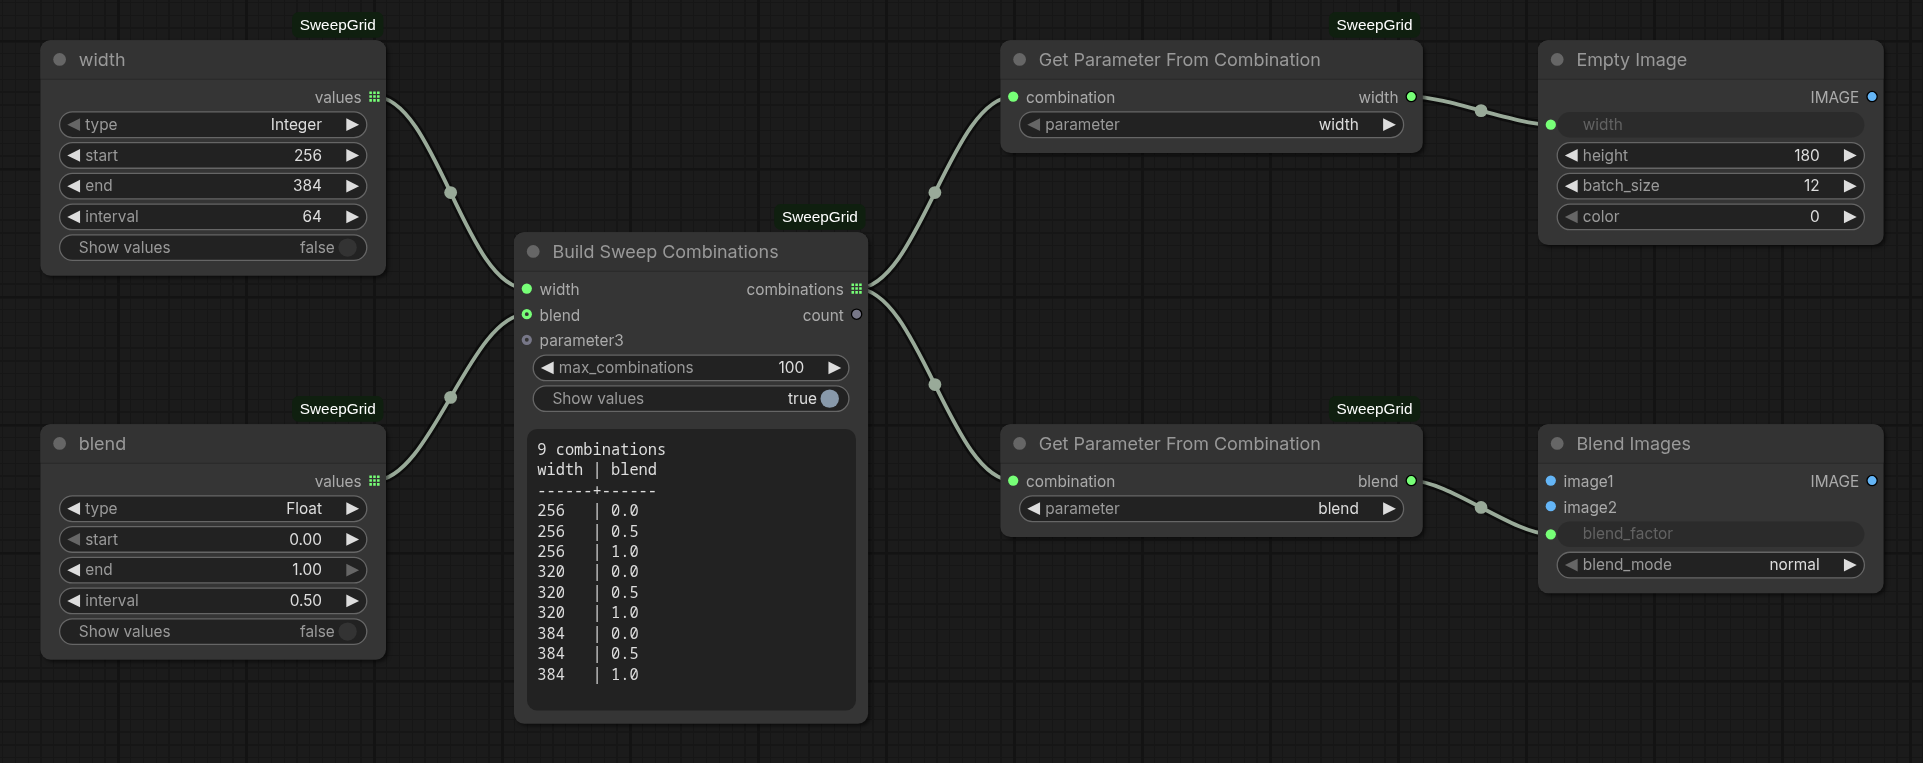
Task: Increase the width node interval 64
Action: (352, 217)
